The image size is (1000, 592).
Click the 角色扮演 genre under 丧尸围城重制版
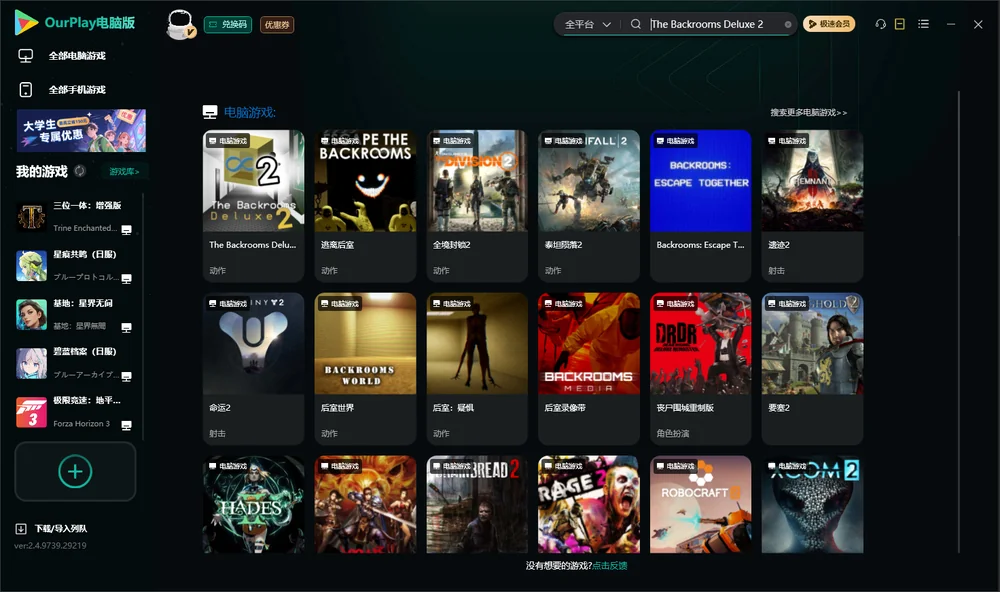673,433
